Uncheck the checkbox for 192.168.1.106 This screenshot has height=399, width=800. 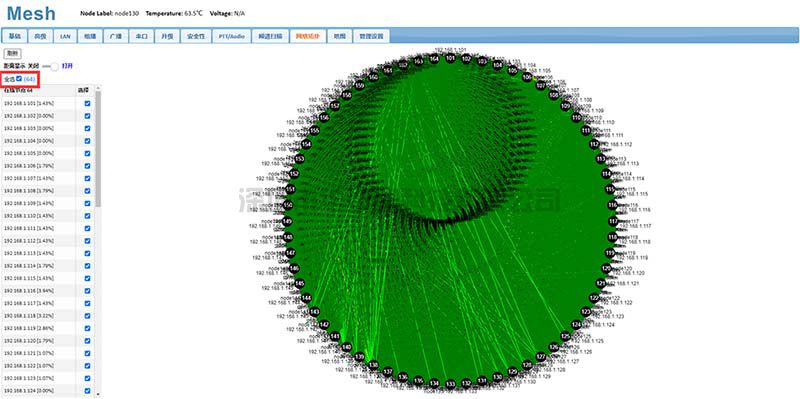(87, 166)
